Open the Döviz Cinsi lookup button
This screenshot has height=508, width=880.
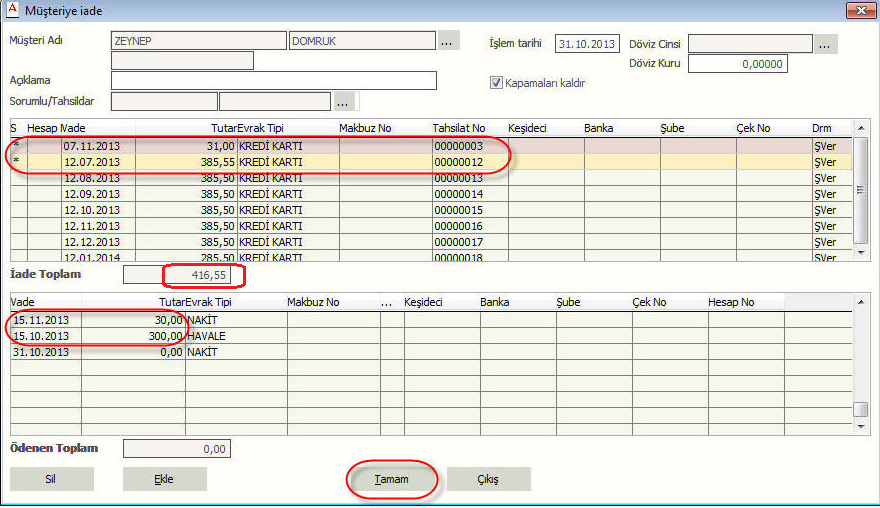[x=825, y=44]
